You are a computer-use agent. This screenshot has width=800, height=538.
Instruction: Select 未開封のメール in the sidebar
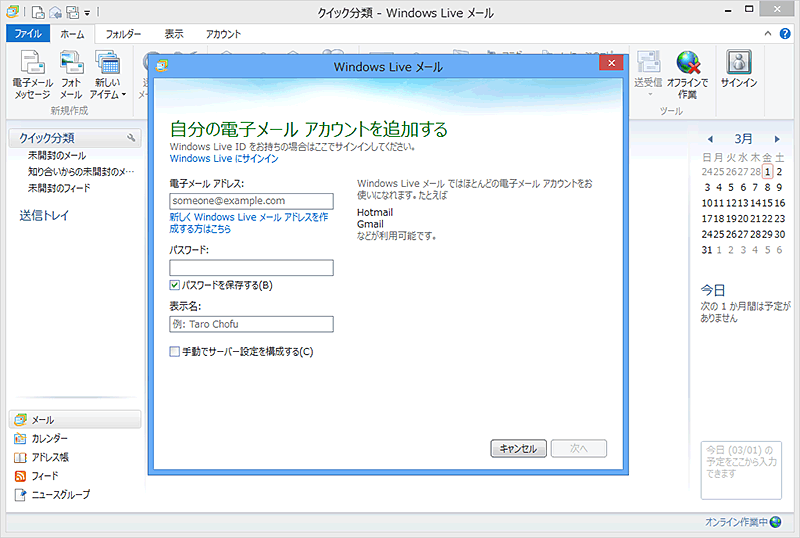click(57, 156)
